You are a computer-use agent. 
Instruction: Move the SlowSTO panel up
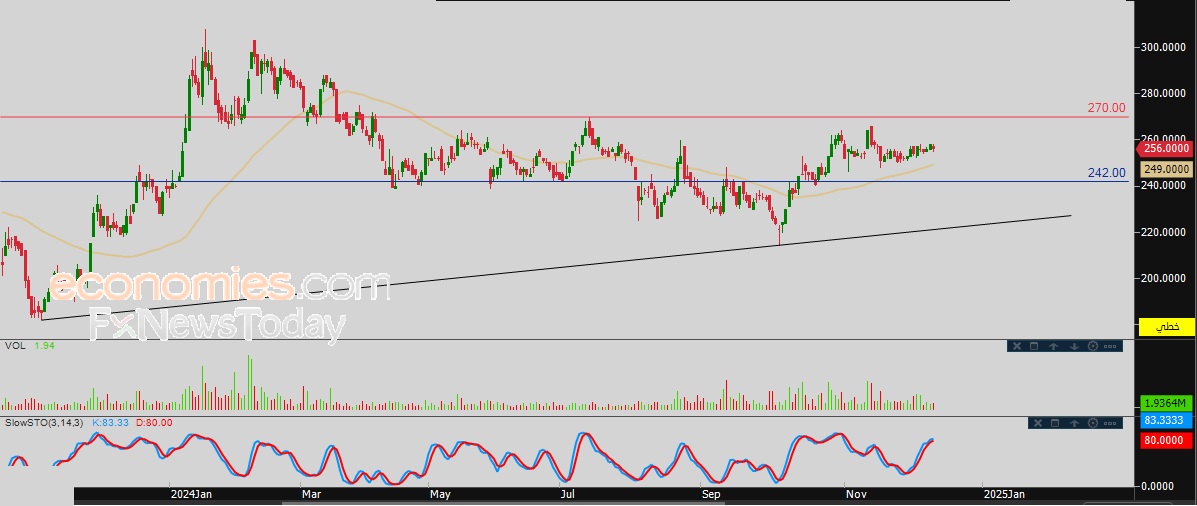click(x=1074, y=423)
